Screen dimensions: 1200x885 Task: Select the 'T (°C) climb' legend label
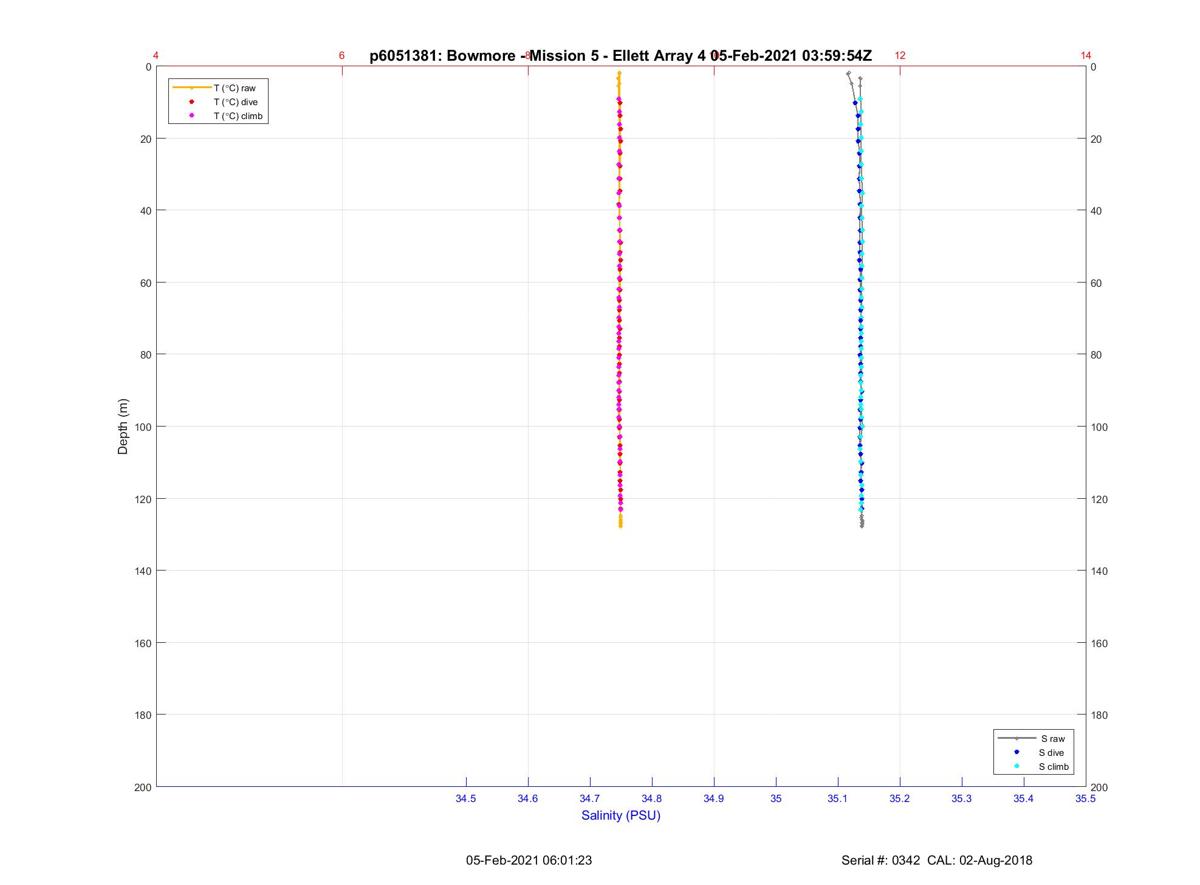click(238, 116)
